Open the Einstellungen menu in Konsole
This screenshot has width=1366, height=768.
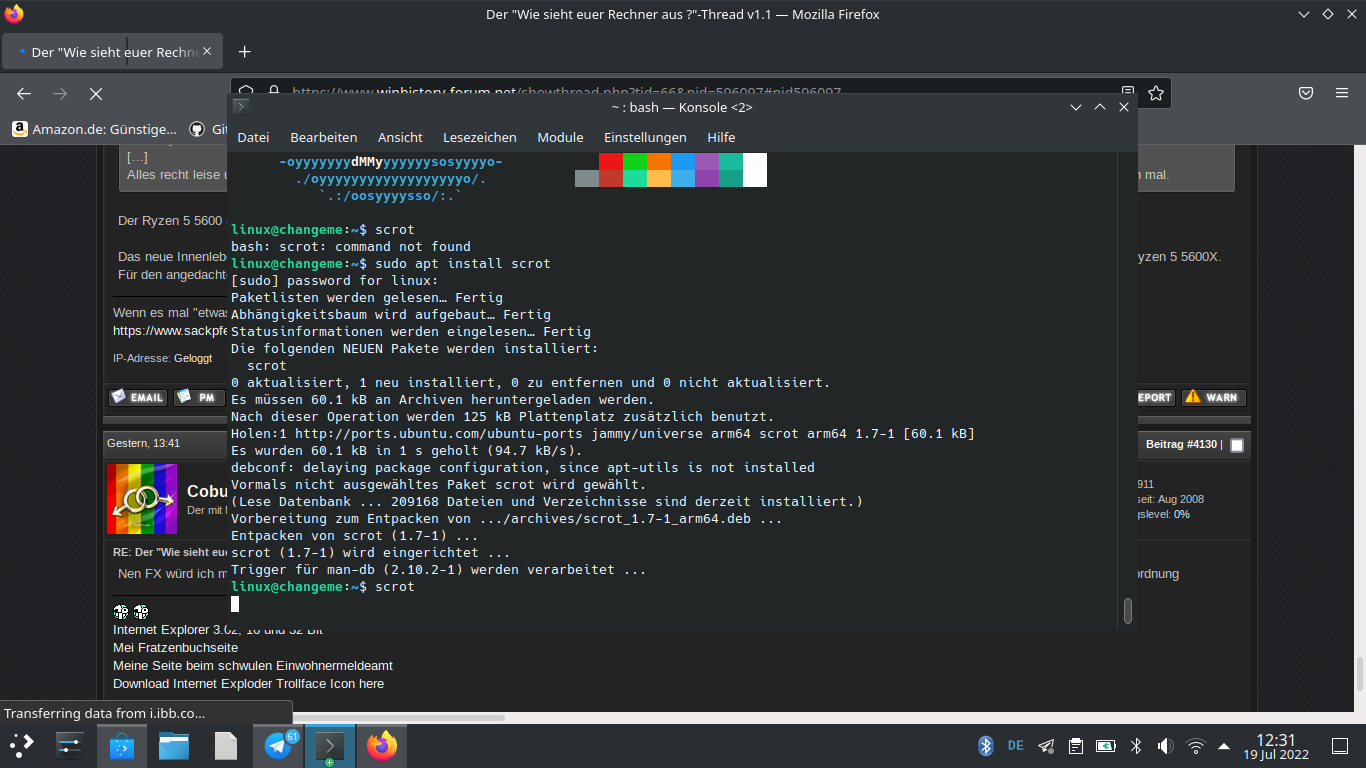pyautogui.click(x=645, y=137)
